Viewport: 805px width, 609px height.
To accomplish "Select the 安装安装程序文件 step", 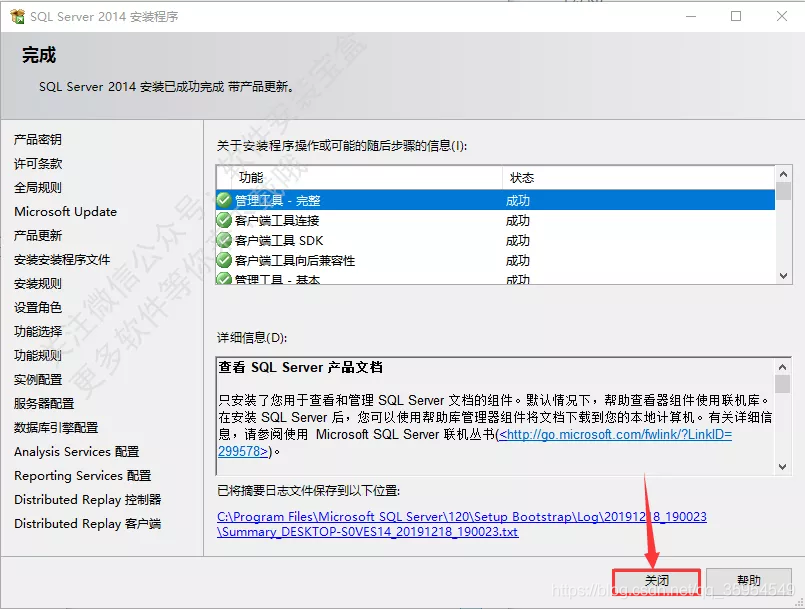I will 62,259.
